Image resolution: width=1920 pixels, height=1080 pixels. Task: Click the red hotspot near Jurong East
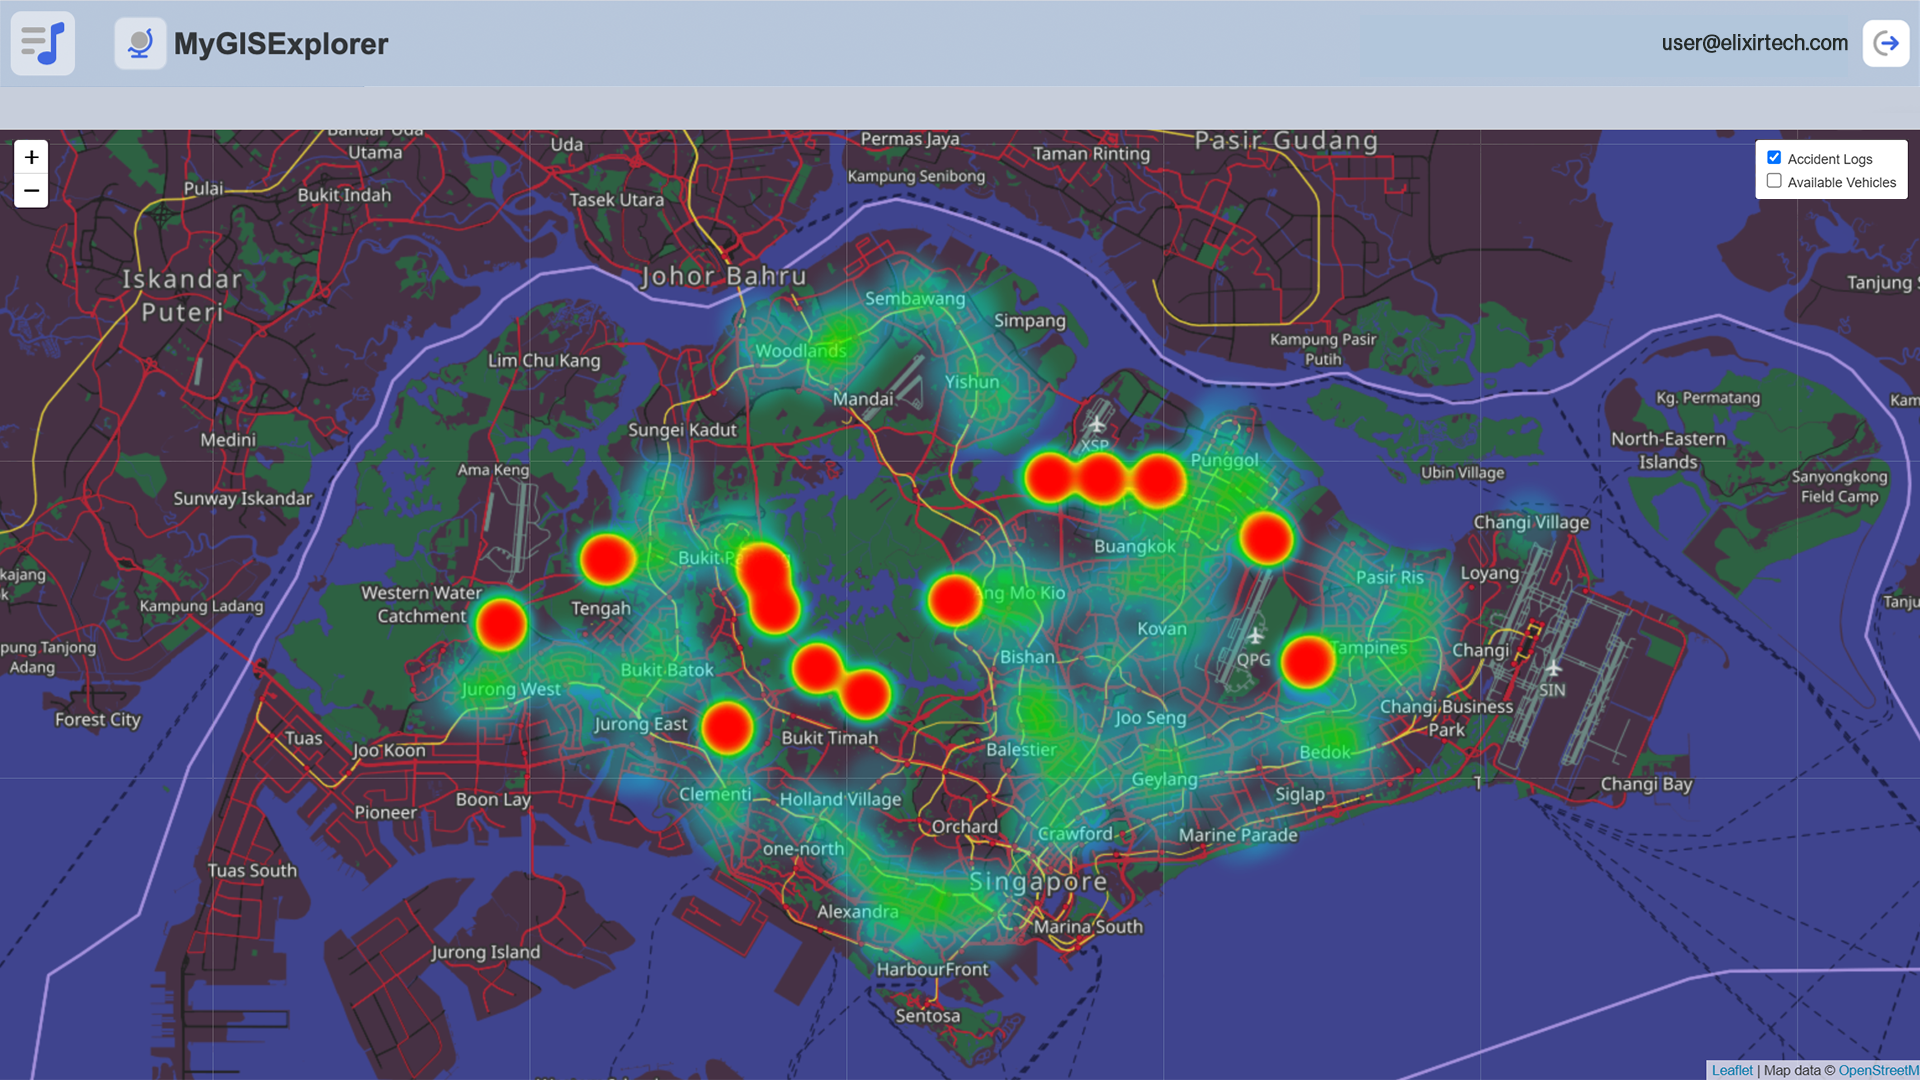[x=727, y=727]
